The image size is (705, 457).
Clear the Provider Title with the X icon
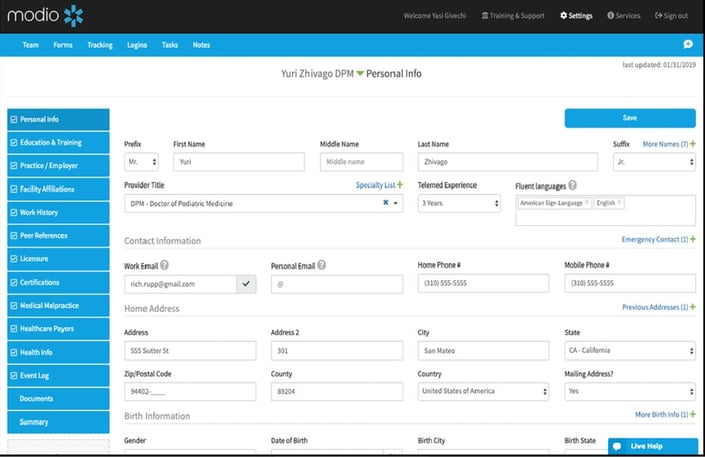click(385, 202)
